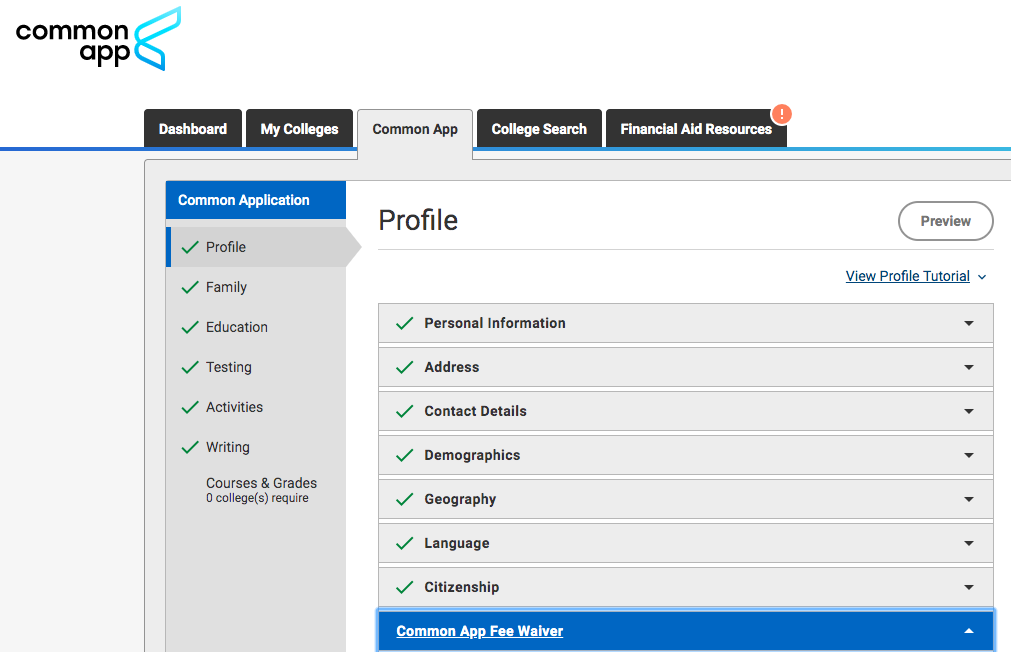The image size is (1011, 652).
Task: Click the green checkmark beside Geography
Action: pos(404,499)
